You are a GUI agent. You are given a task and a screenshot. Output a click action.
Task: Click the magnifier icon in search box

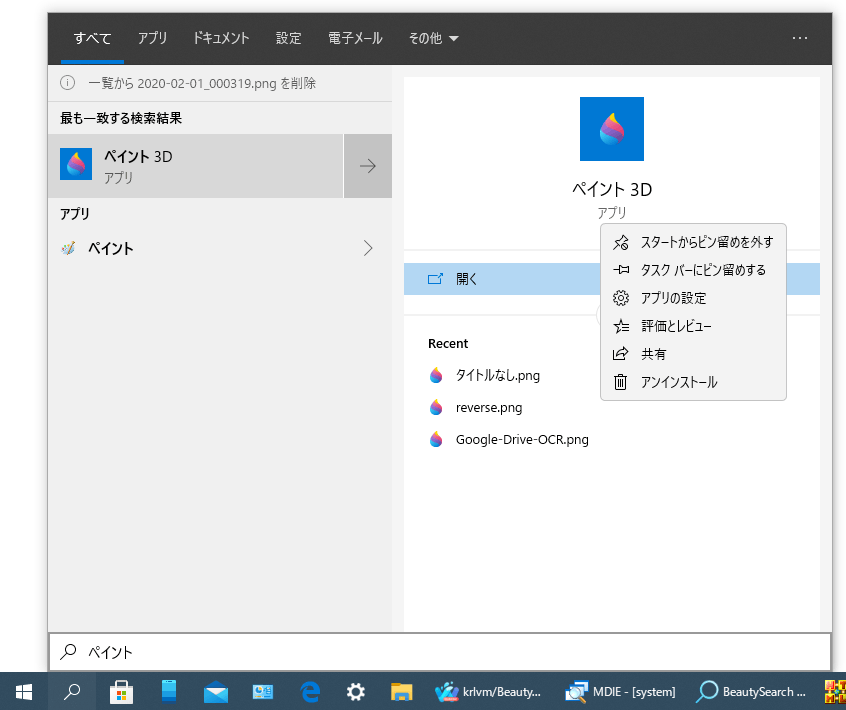(68, 652)
